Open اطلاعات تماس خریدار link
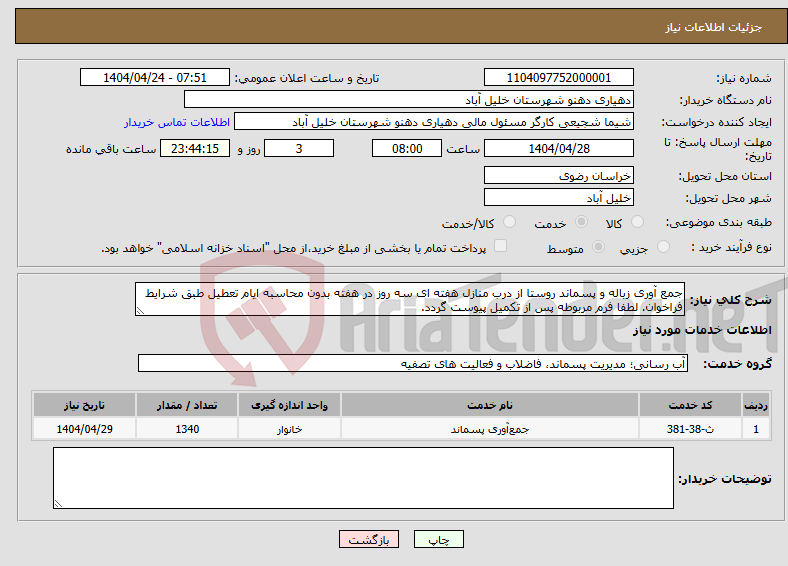This screenshot has height=566, width=788. tap(177, 122)
